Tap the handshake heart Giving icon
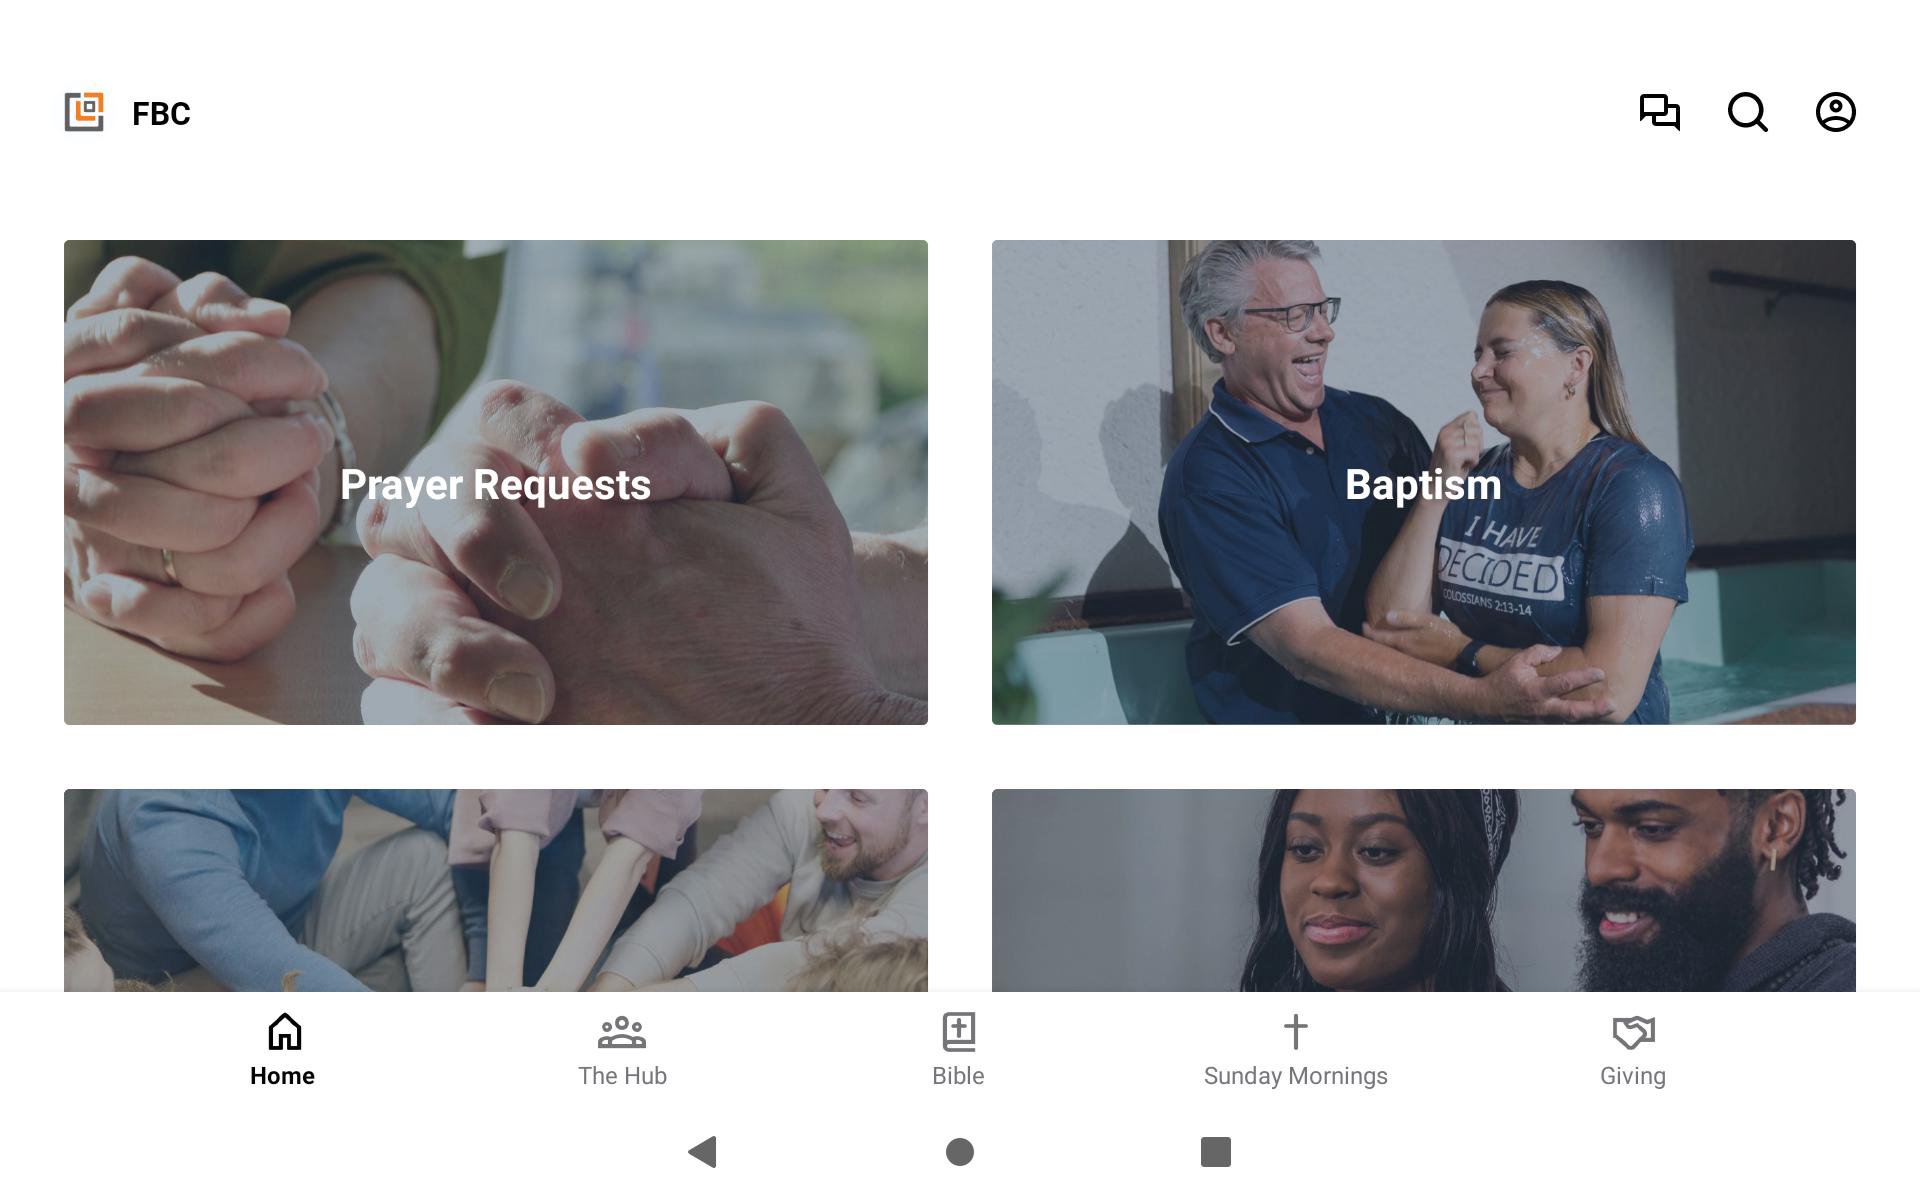1920x1200 pixels. tap(1633, 1032)
